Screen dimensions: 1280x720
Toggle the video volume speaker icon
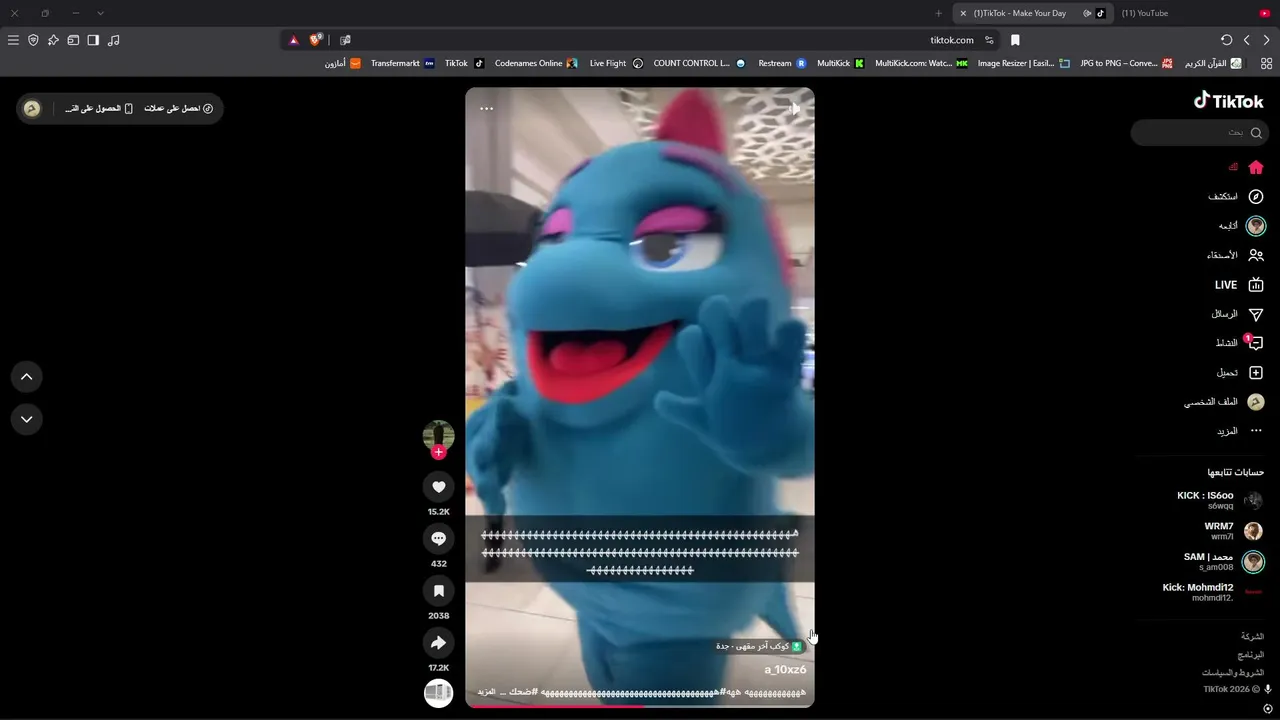pyautogui.click(x=793, y=108)
